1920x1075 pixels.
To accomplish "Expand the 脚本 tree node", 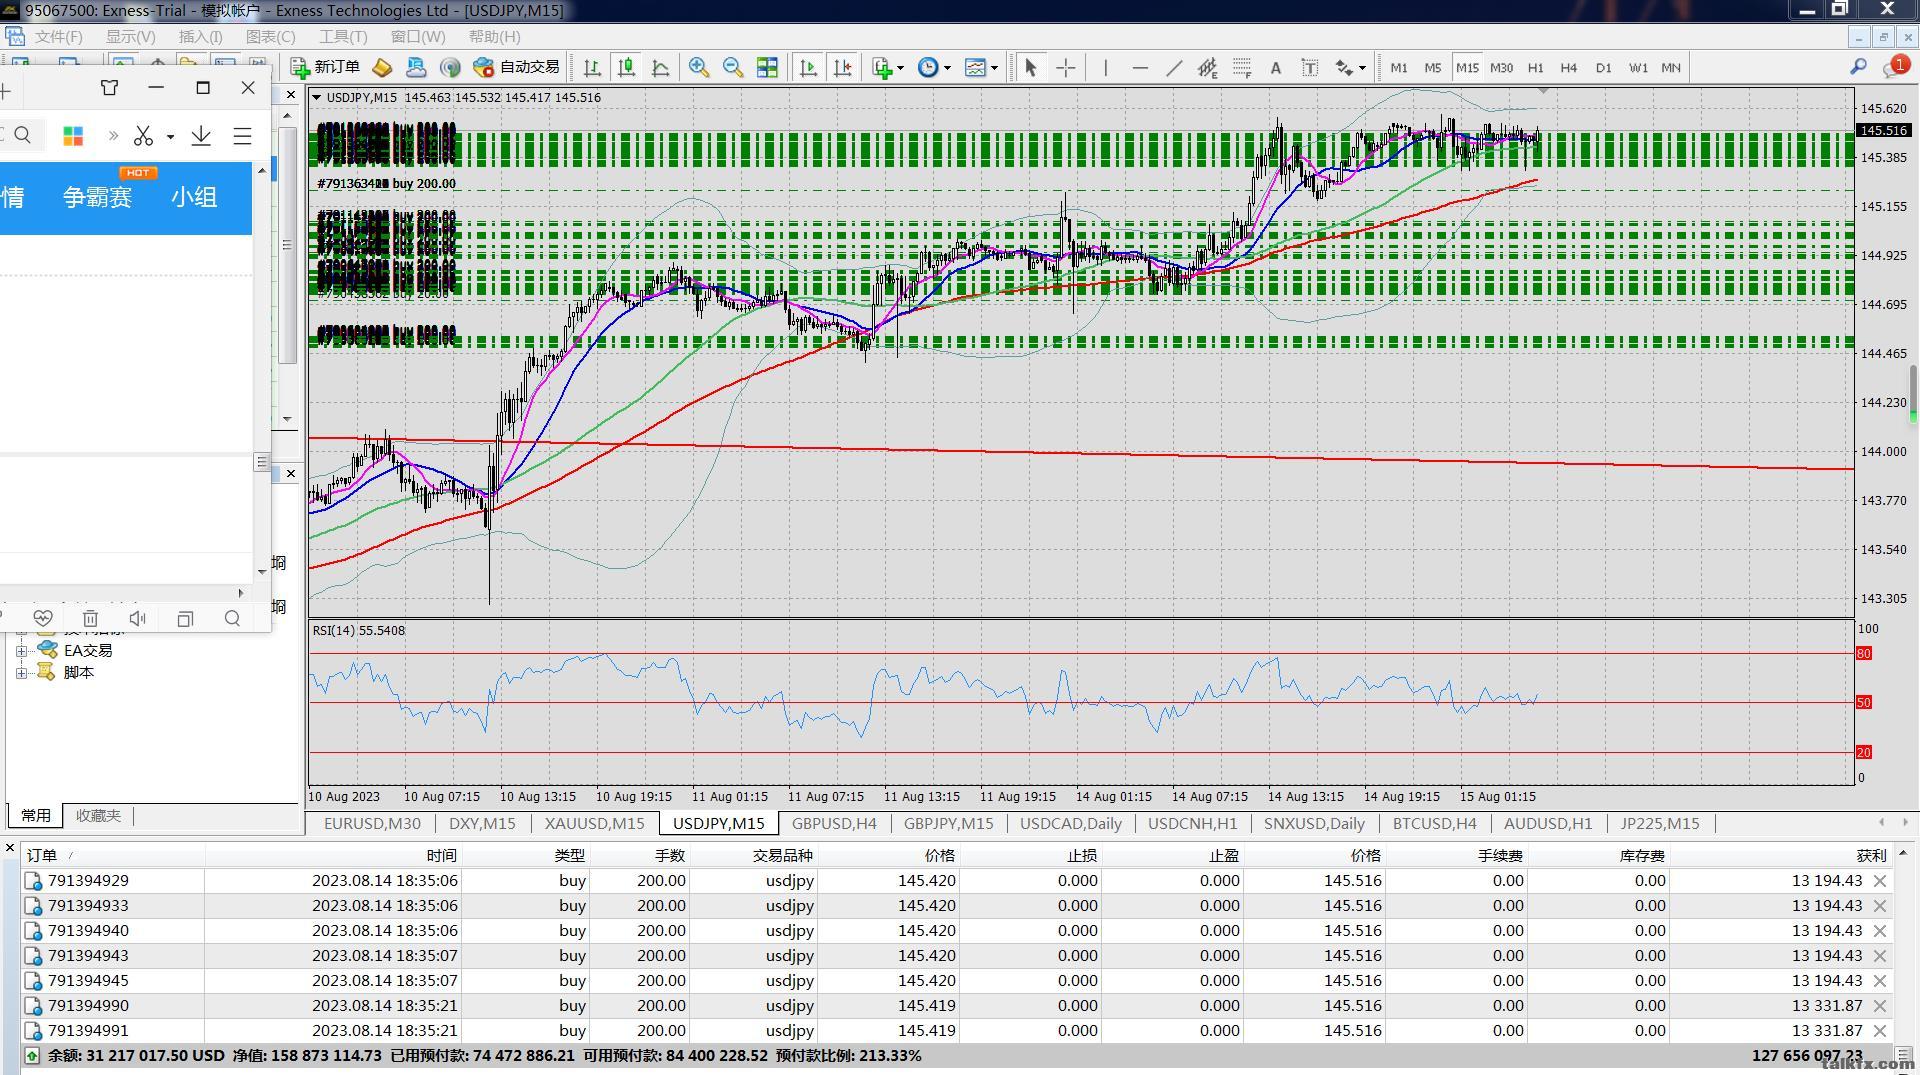I will click(x=21, y=672).
